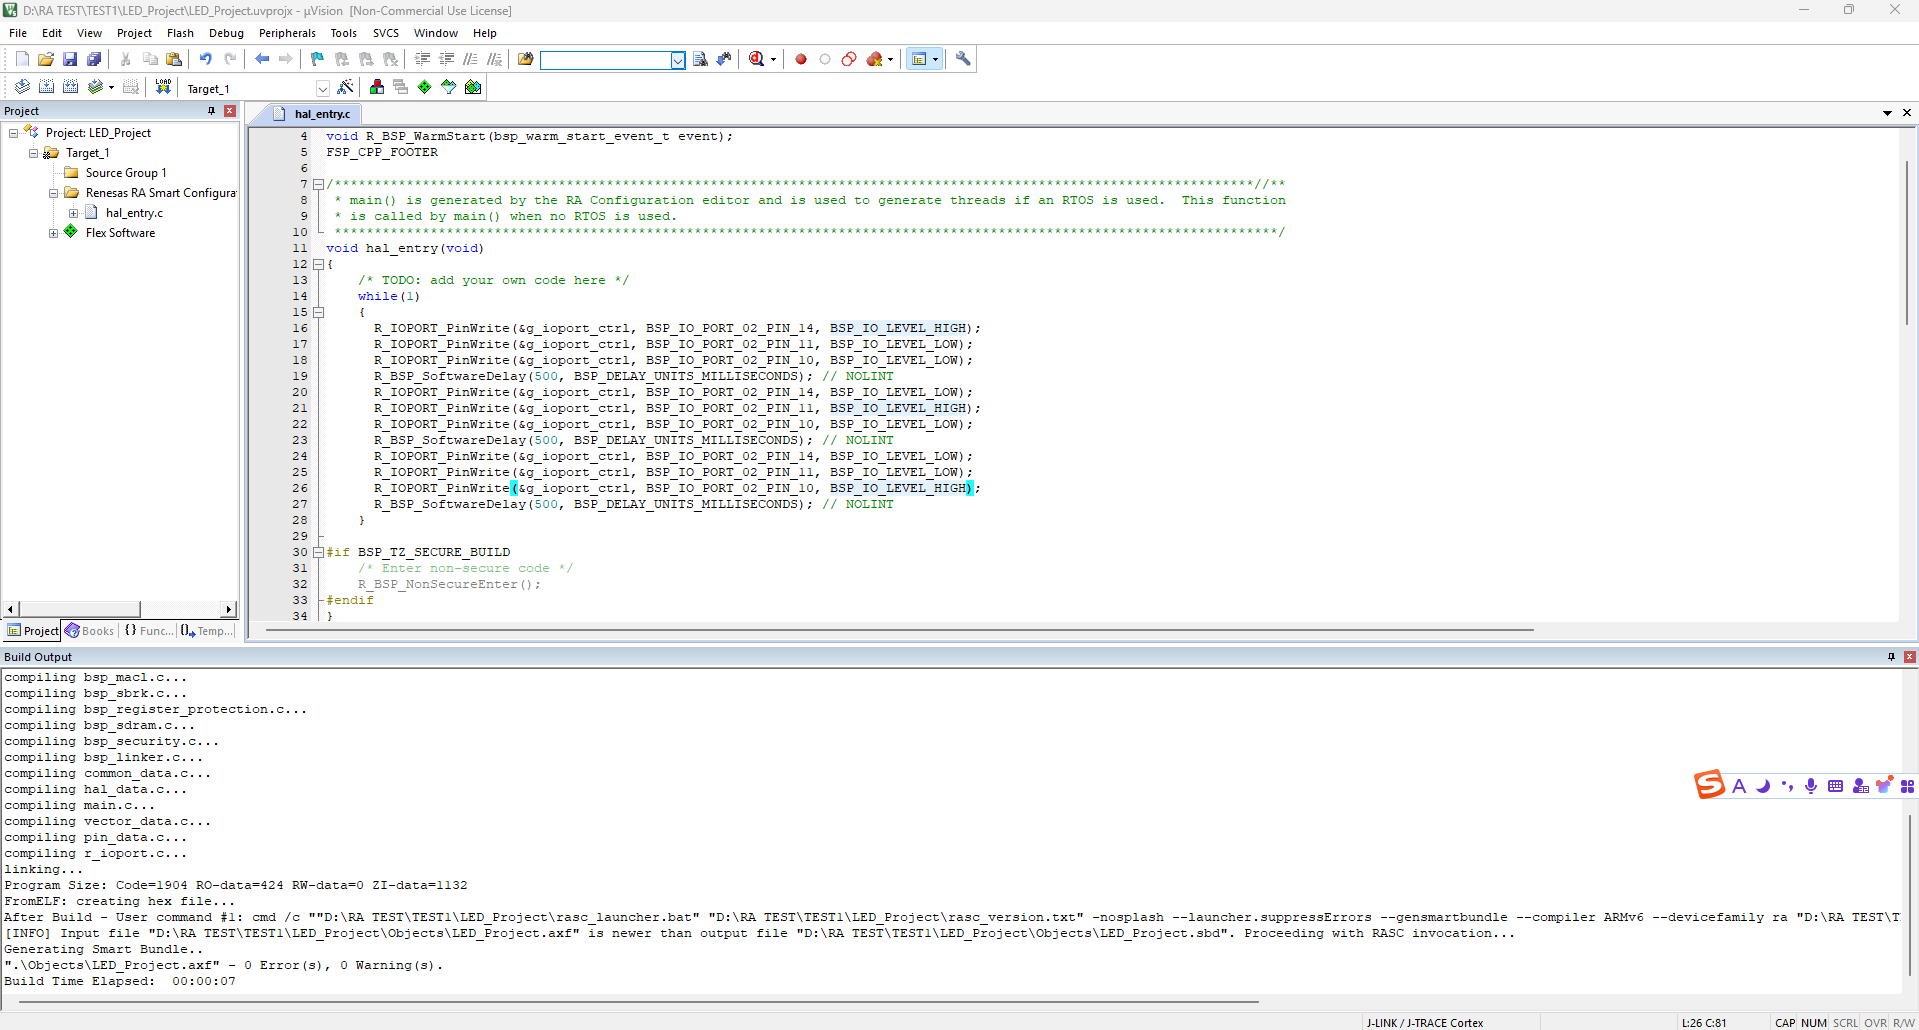This screenshot has width=1919, height=1030.
Task: Click the Translate icon in the build toolbar
Action: click(x=22, y=87)
